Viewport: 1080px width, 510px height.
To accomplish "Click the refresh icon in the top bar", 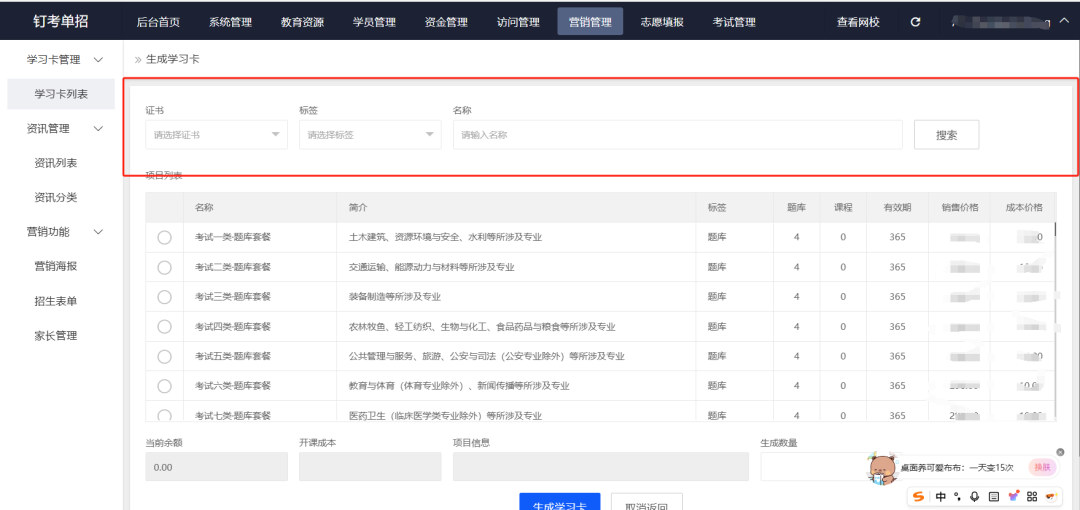I will 915,22.
